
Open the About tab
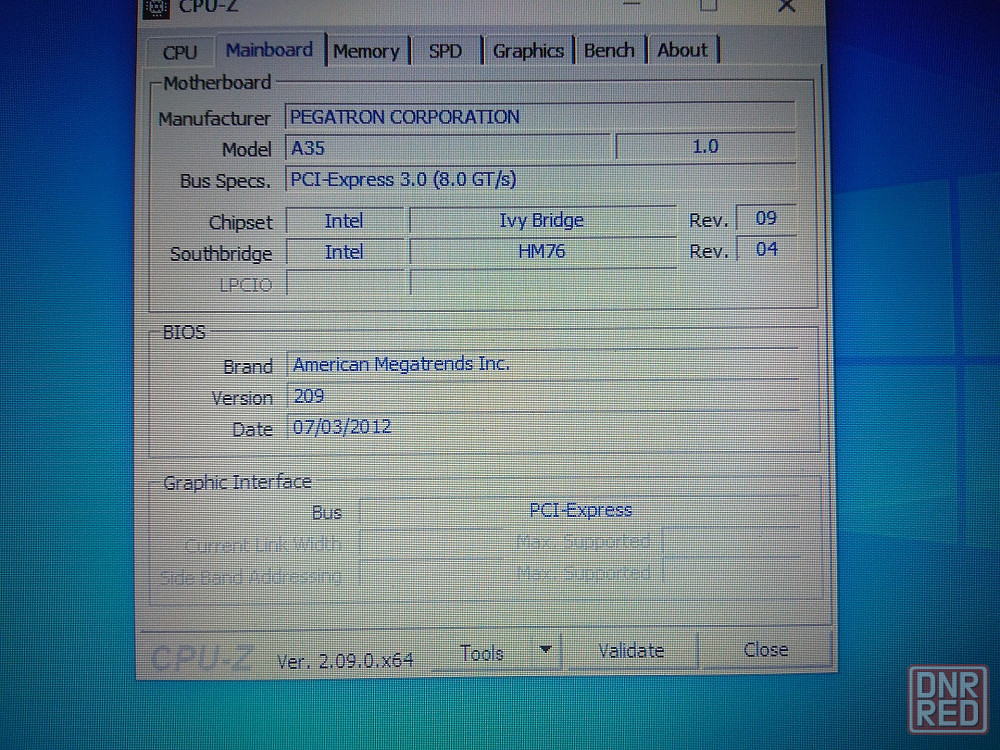682,50
